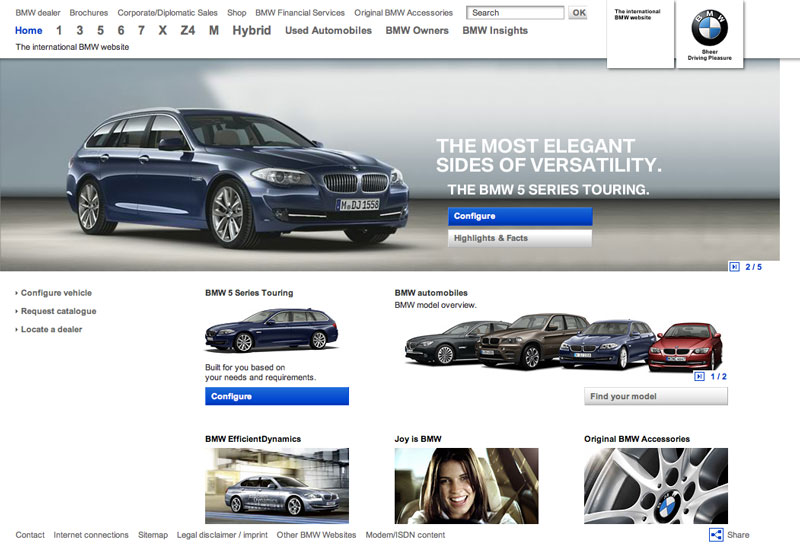Open the Original BMW Accessories wheel thumbnail
The width and height of the screenshot is (800, 545).
click(x=656, y=486)
